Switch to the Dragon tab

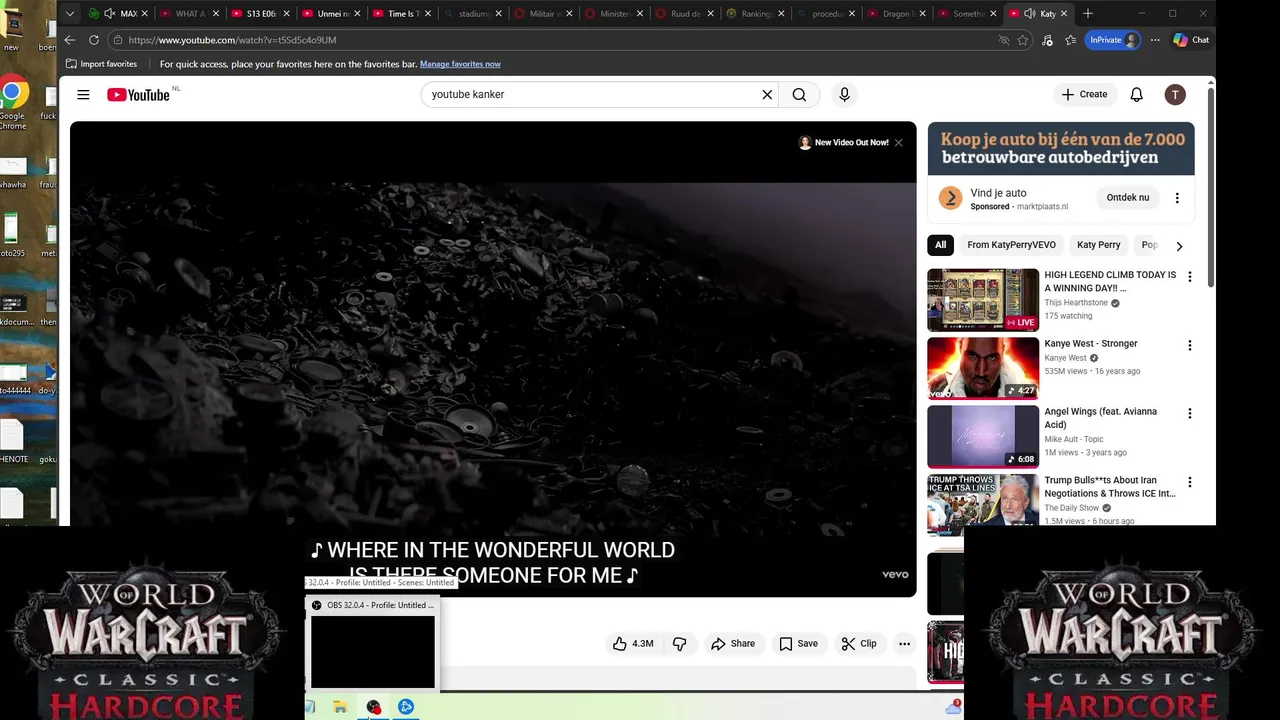895,14
